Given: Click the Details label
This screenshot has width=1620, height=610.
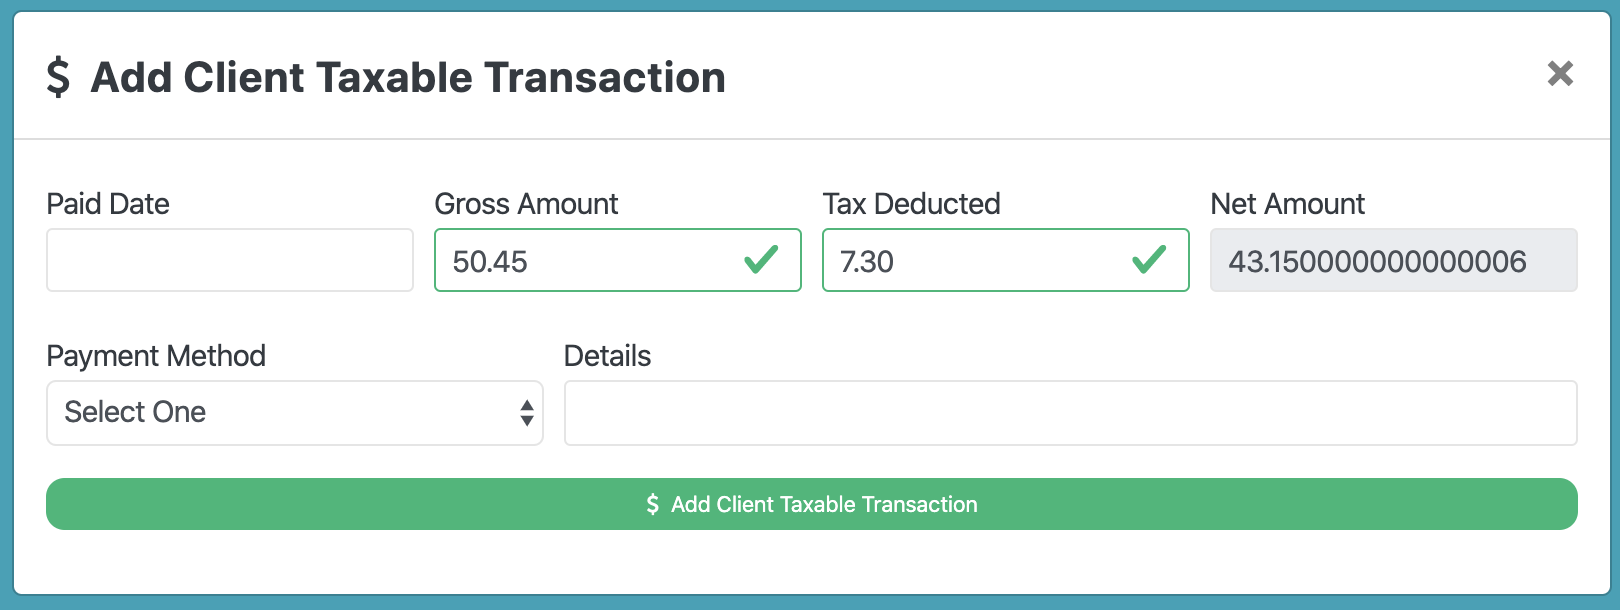Looking at the screenshot, I should pos(607,356).
